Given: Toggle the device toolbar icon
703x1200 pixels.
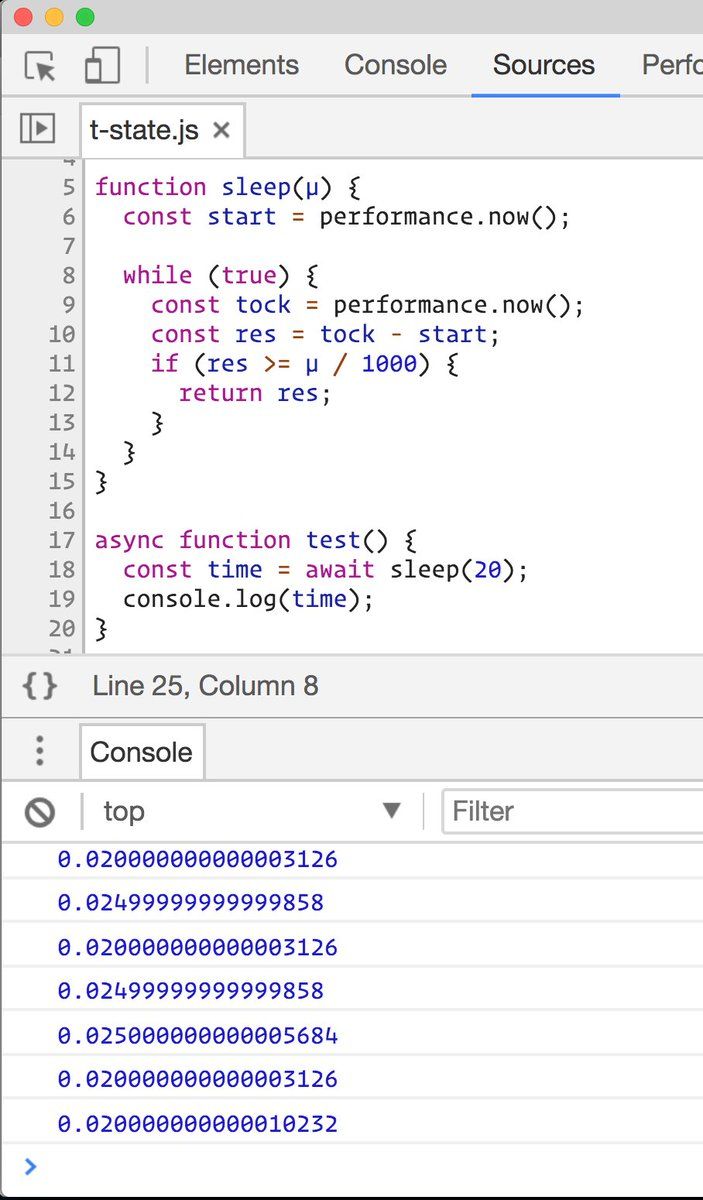Looking at the screenshot, I should (102, 66).
